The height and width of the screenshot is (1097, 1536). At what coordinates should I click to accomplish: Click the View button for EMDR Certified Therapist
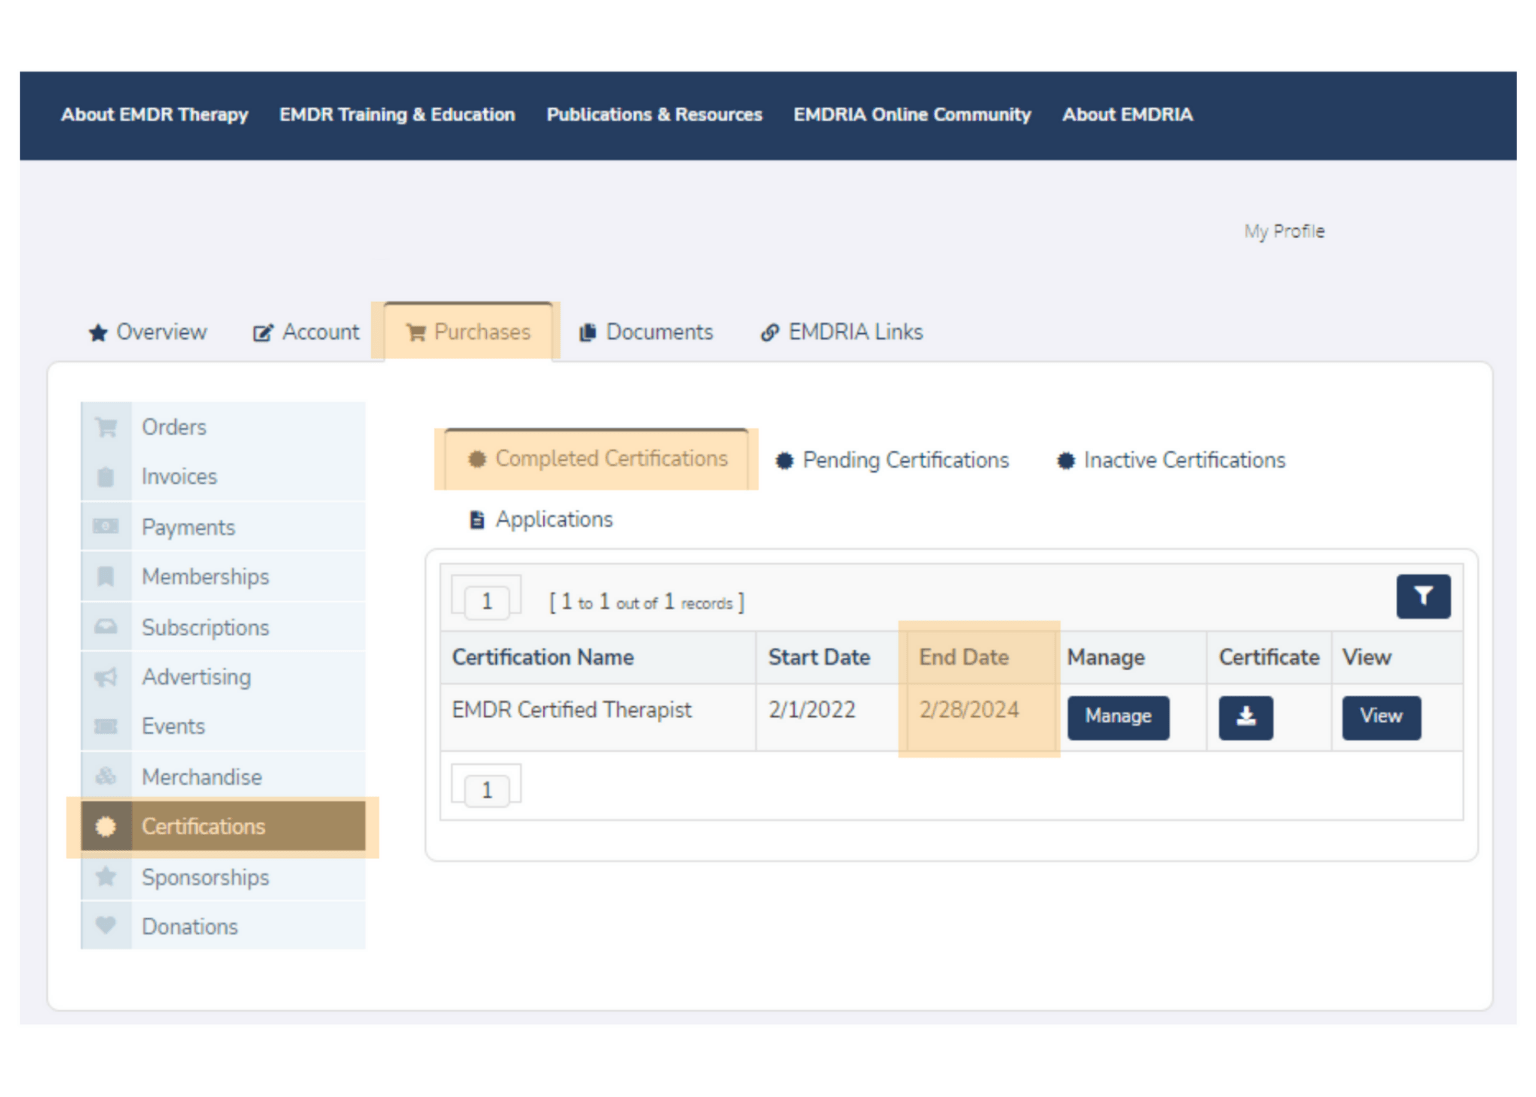(1381, 717)
